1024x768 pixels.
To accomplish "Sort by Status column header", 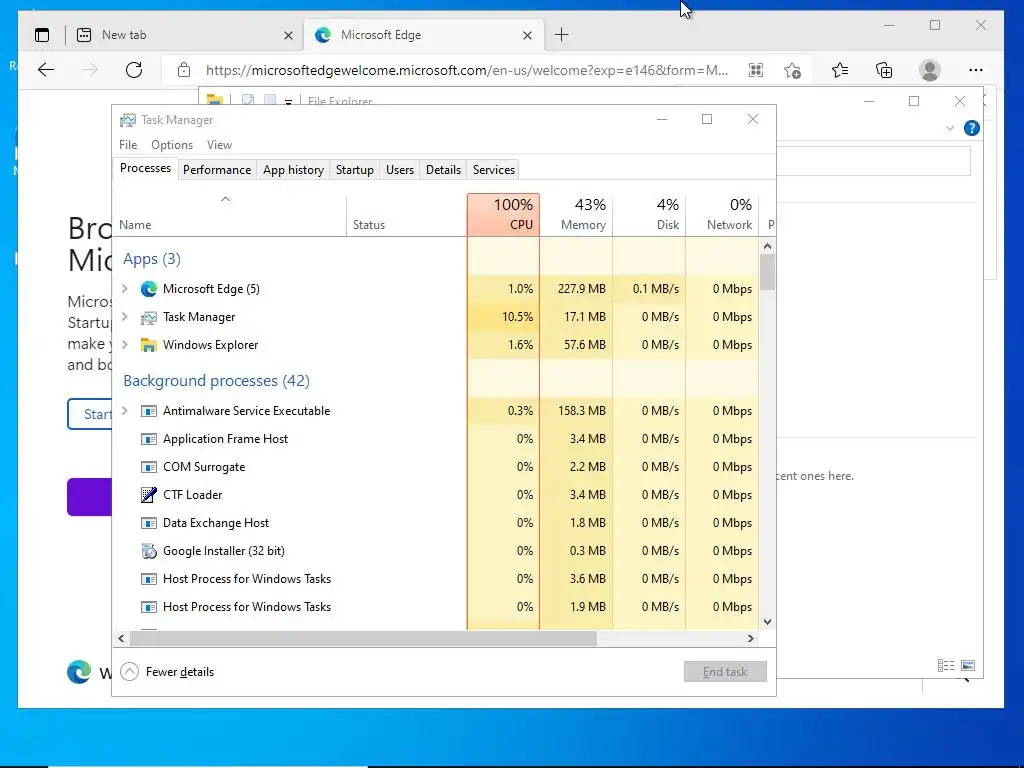I will [x=406, y=215].
